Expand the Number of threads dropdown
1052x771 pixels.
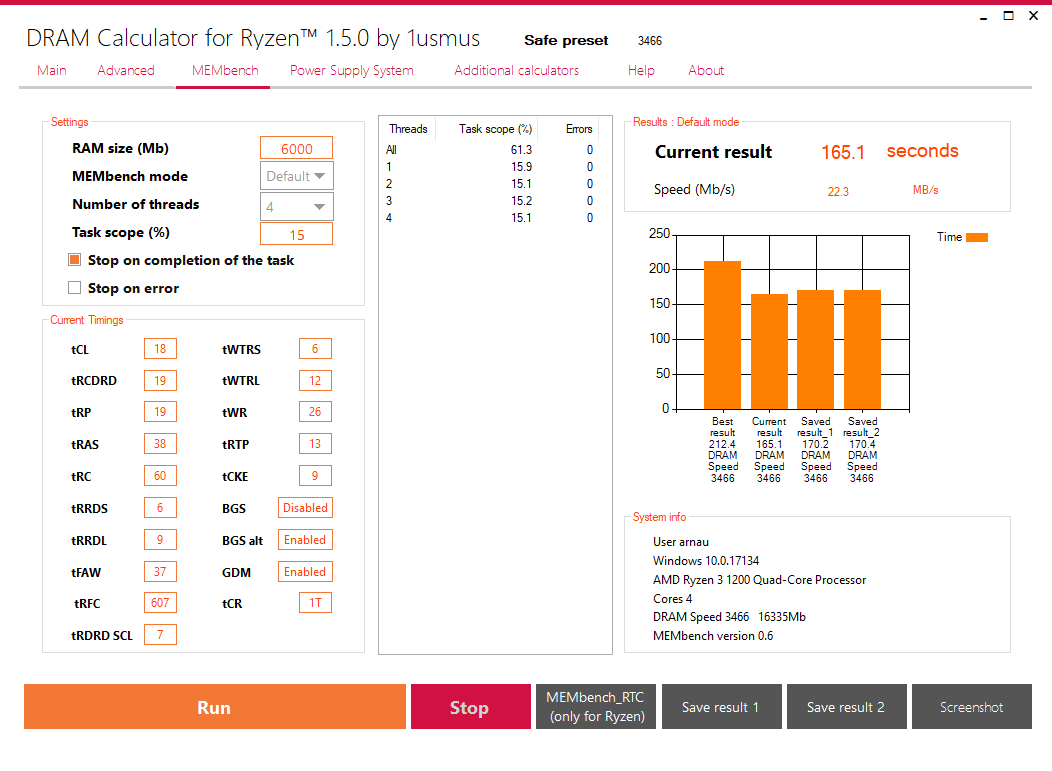(x=297, y=207)
